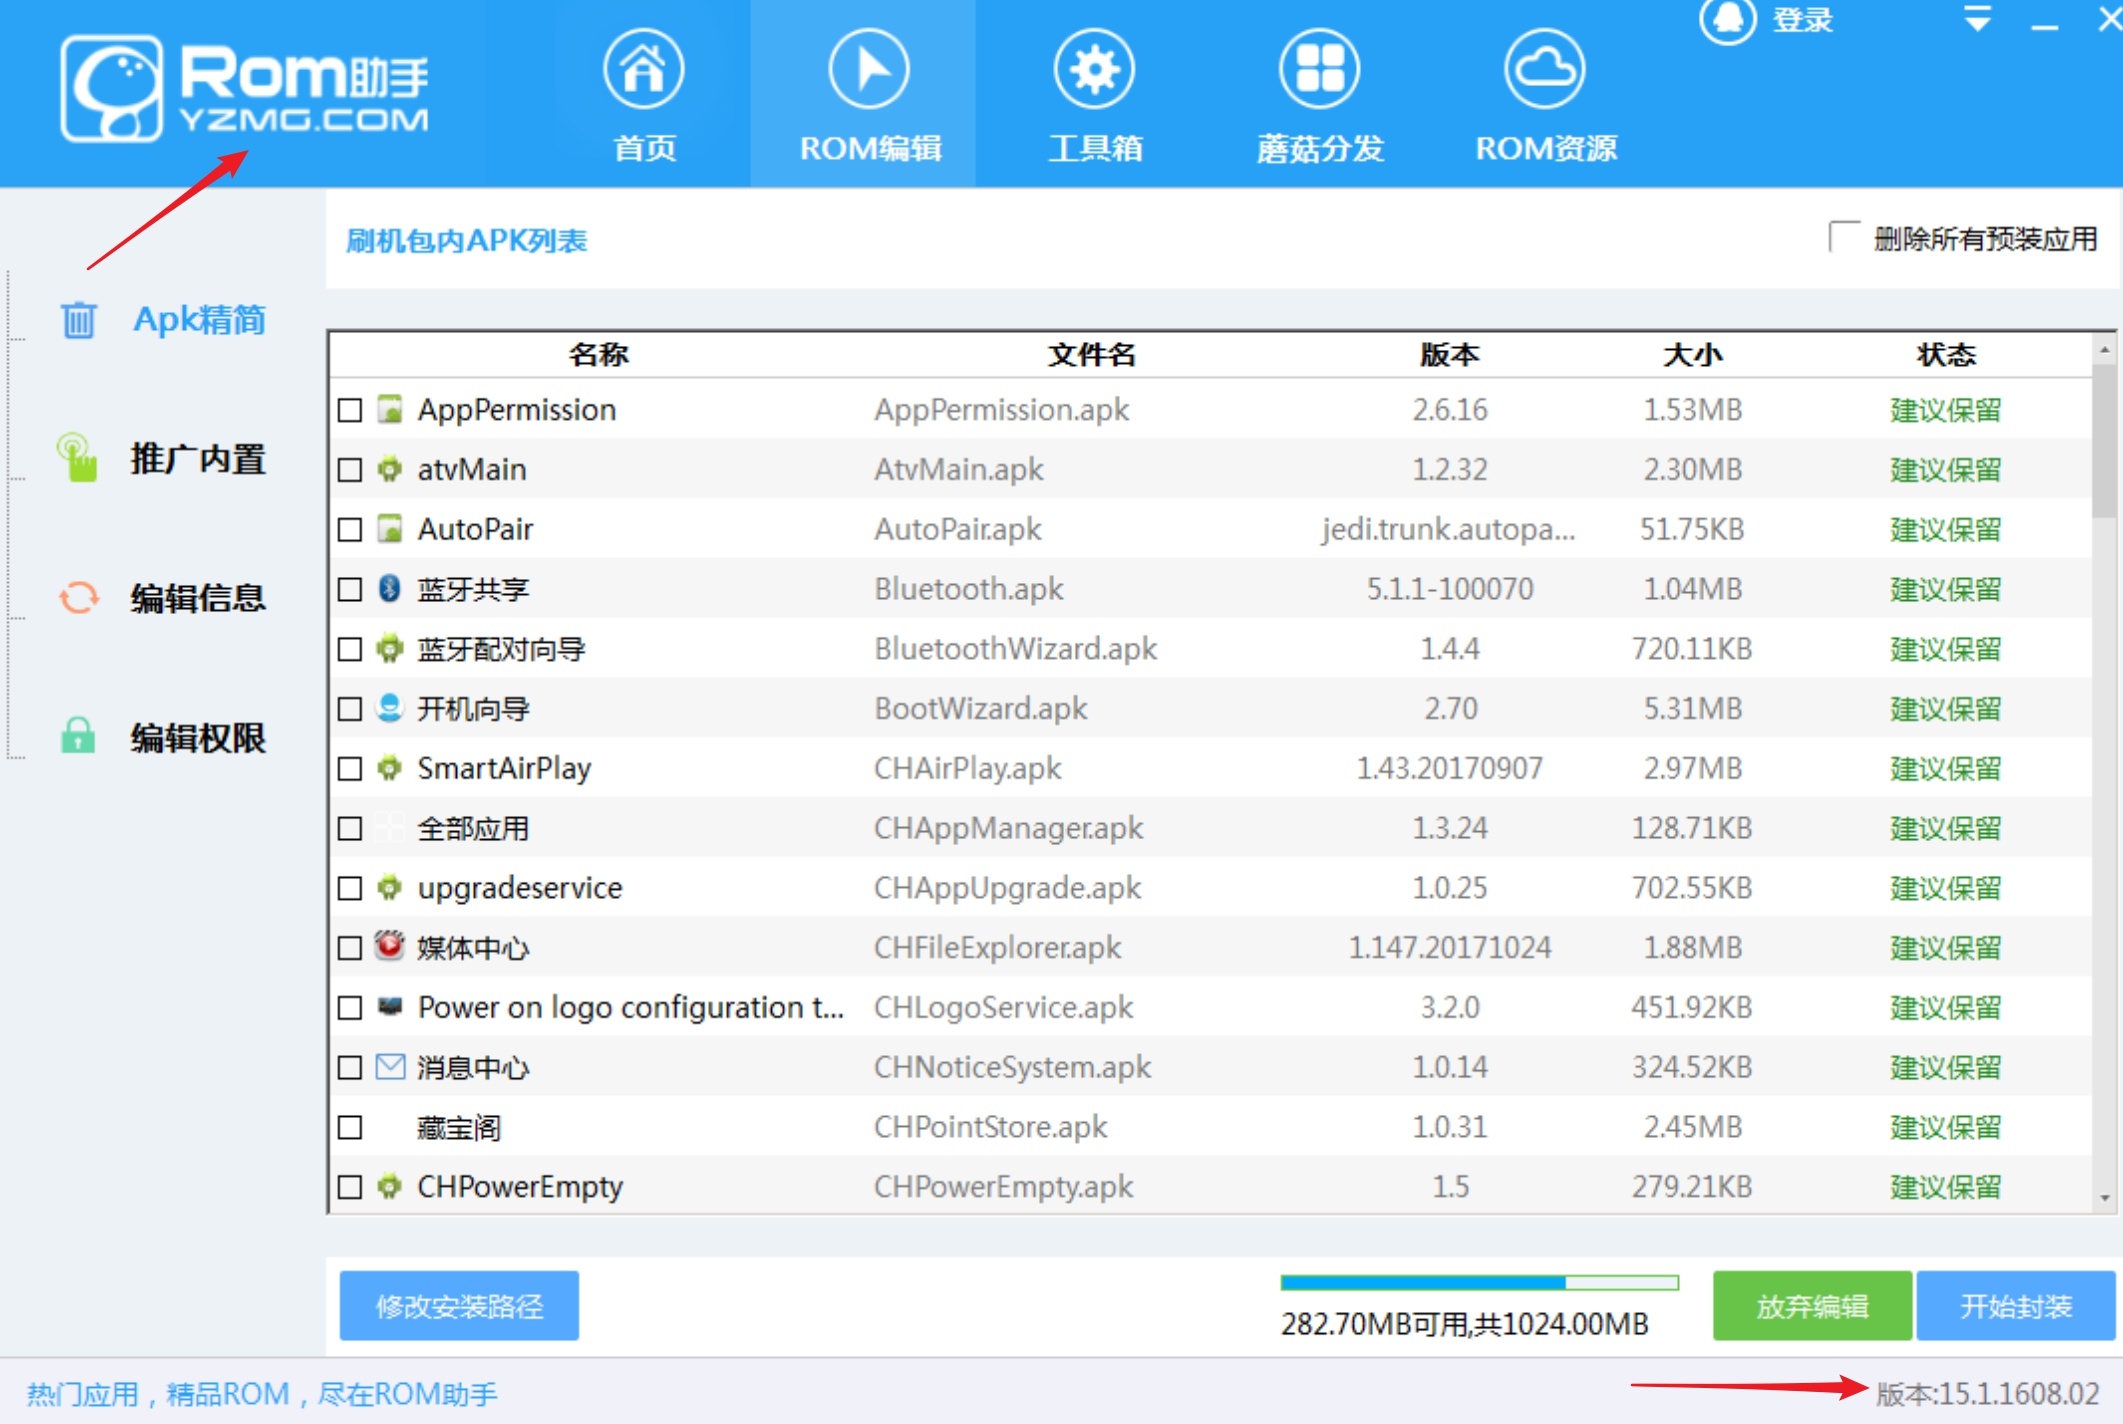Check the SmartAirPlay row checkbox
This screenshot has height=1424, width=2123.
[350, 769]
